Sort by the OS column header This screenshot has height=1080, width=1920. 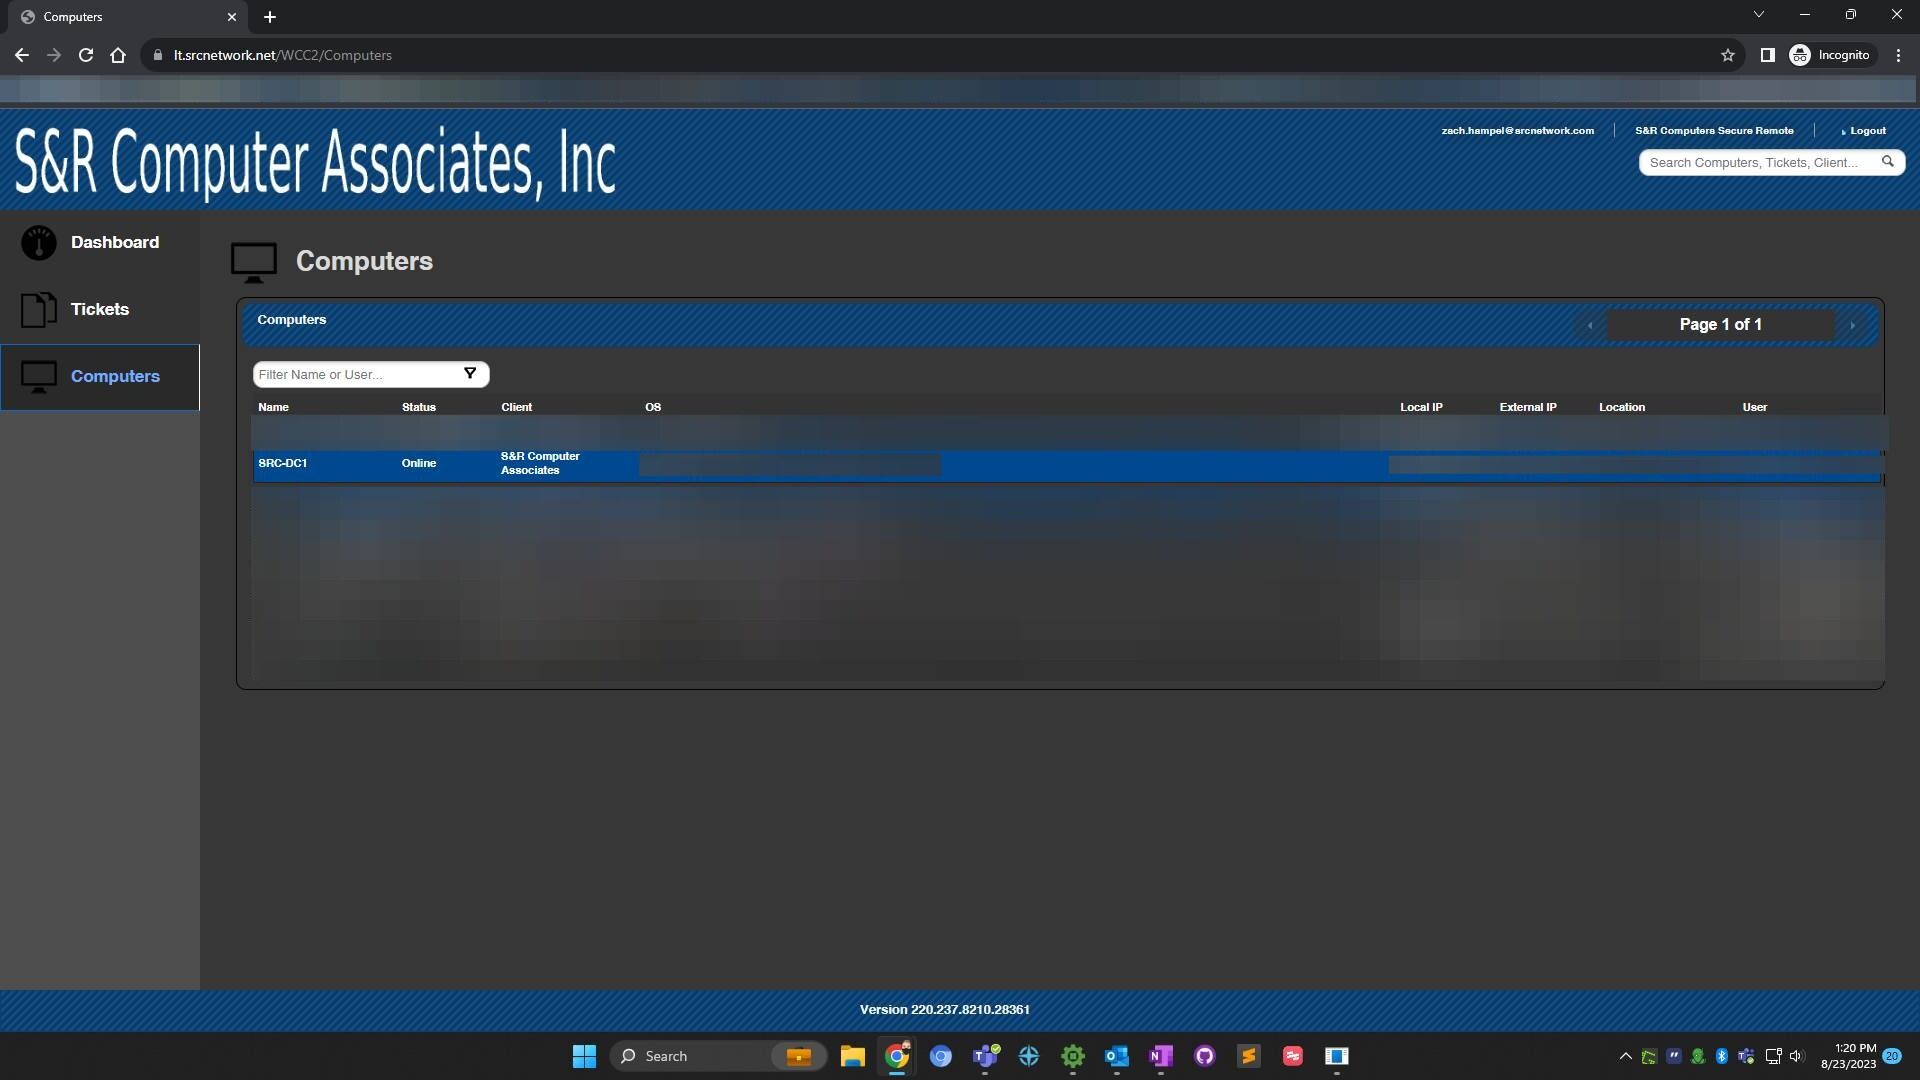pyautogui.click(x=653, y=407)
